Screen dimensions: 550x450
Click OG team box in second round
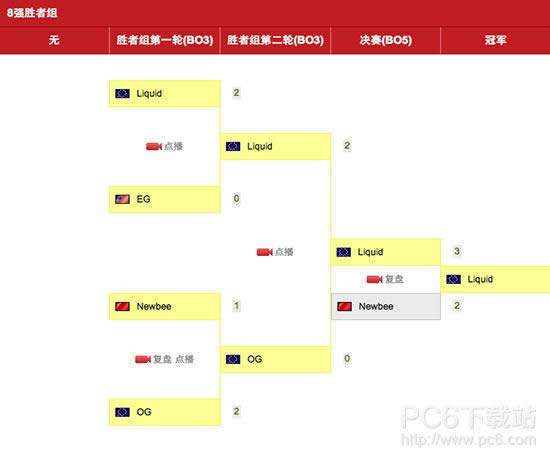click(275, 359)
